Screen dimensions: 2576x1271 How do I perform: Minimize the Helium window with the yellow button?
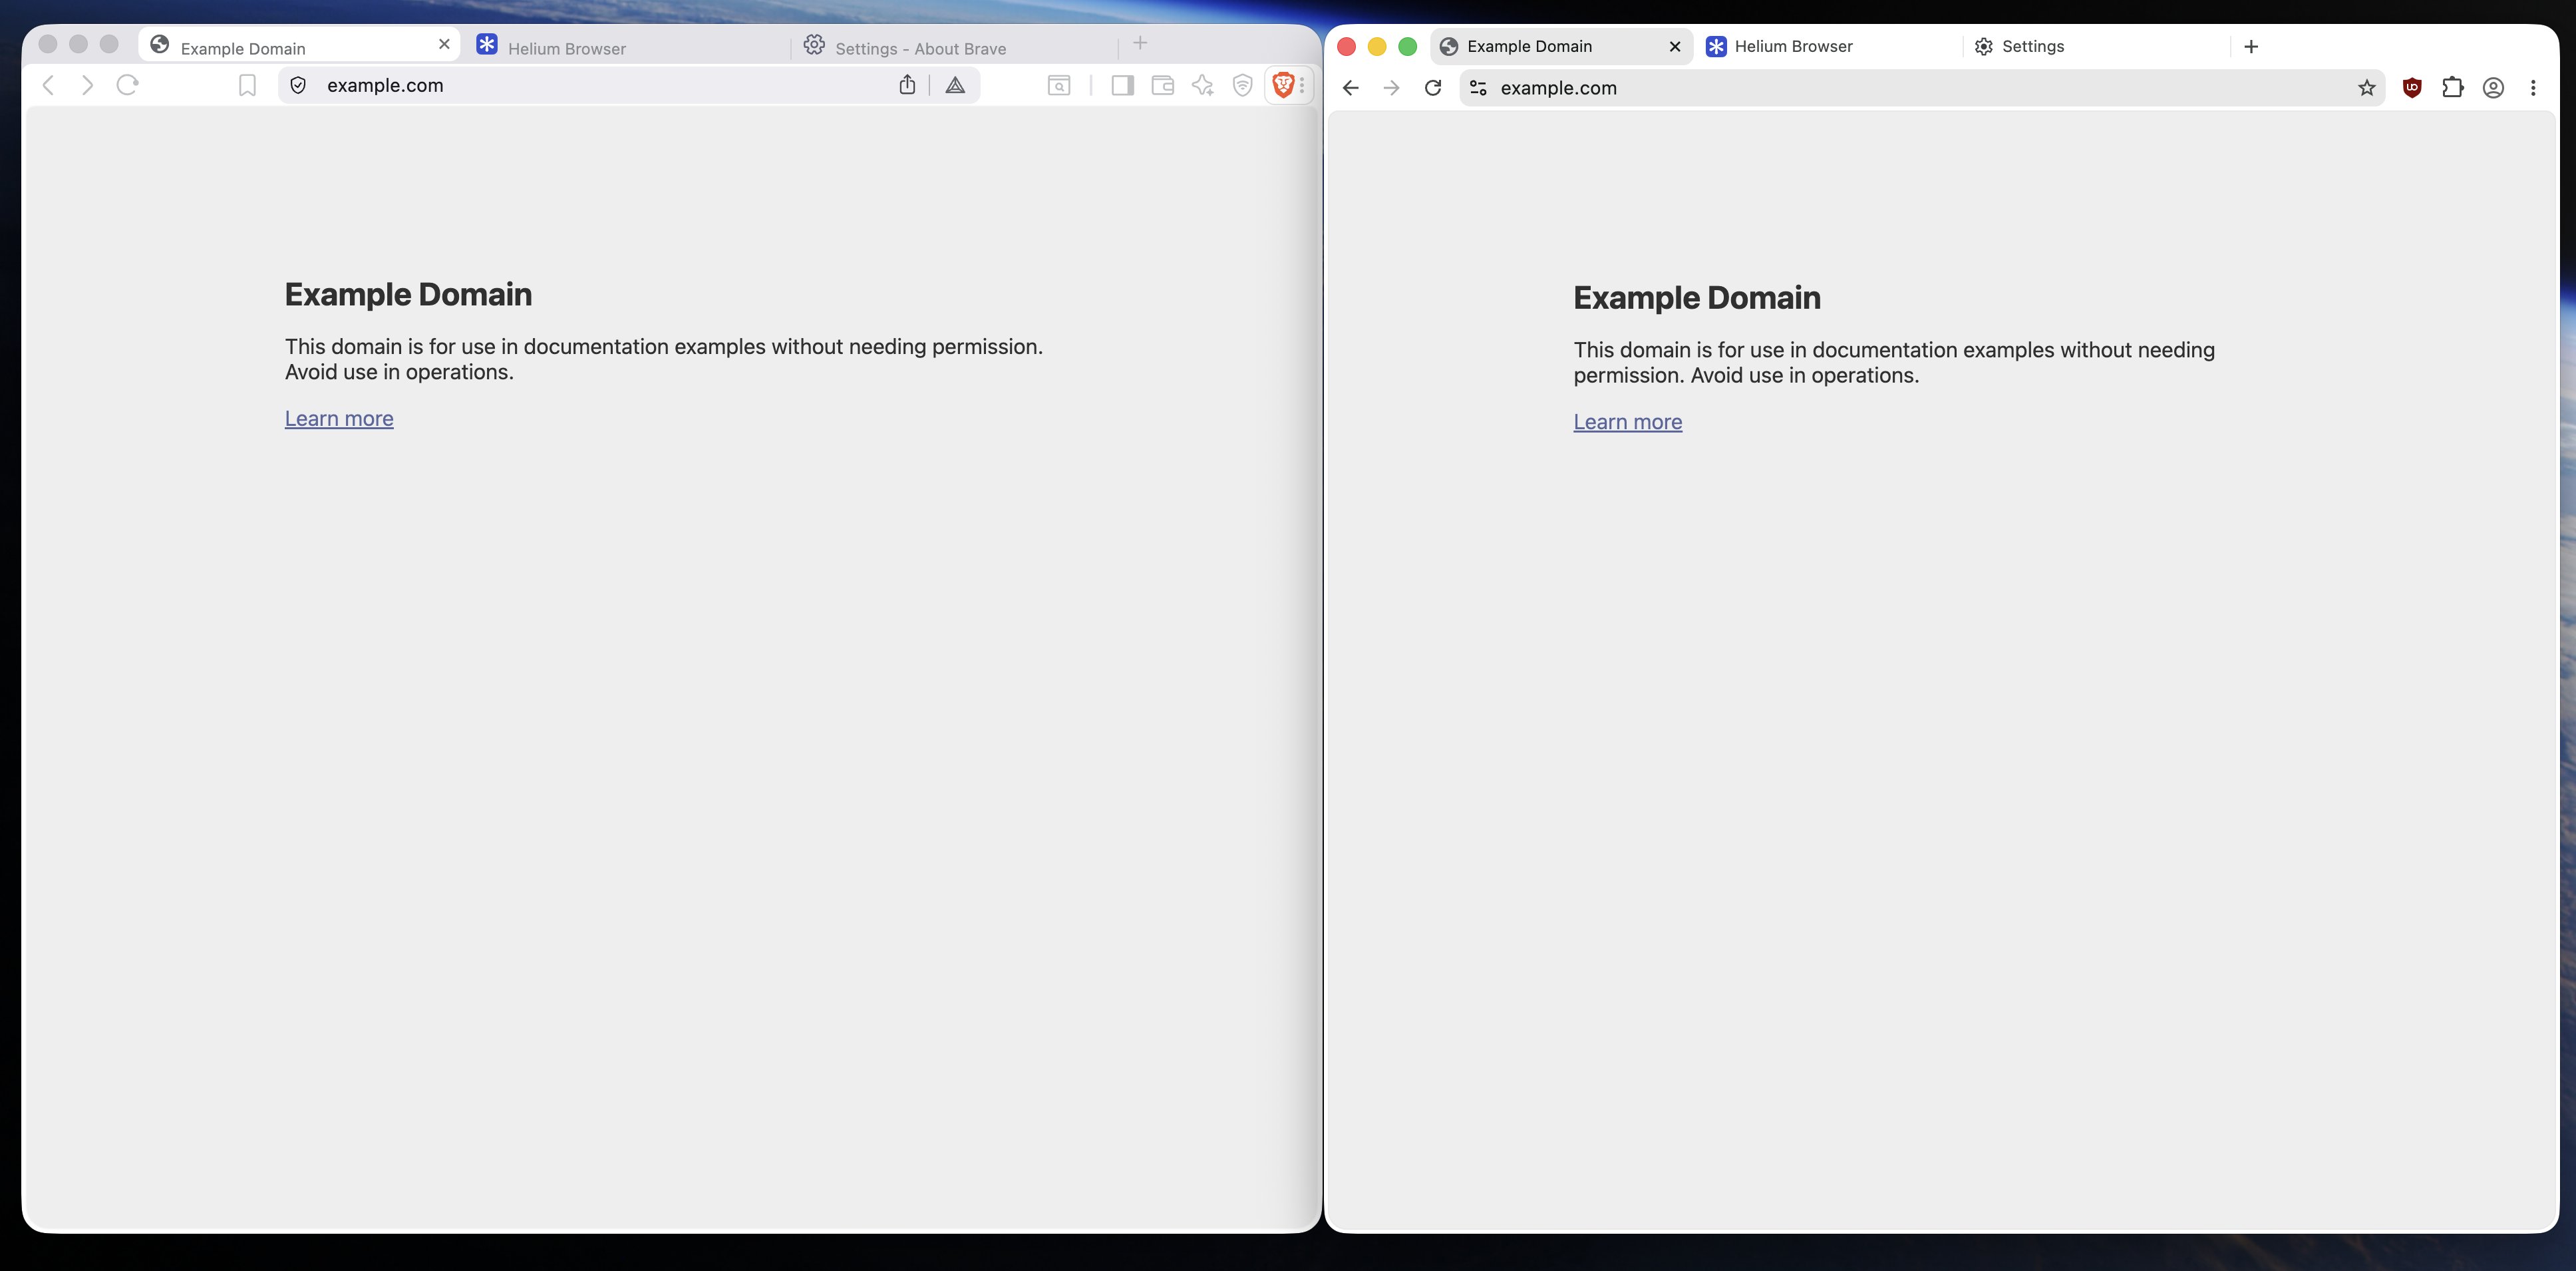click(x=1377, y=47)
